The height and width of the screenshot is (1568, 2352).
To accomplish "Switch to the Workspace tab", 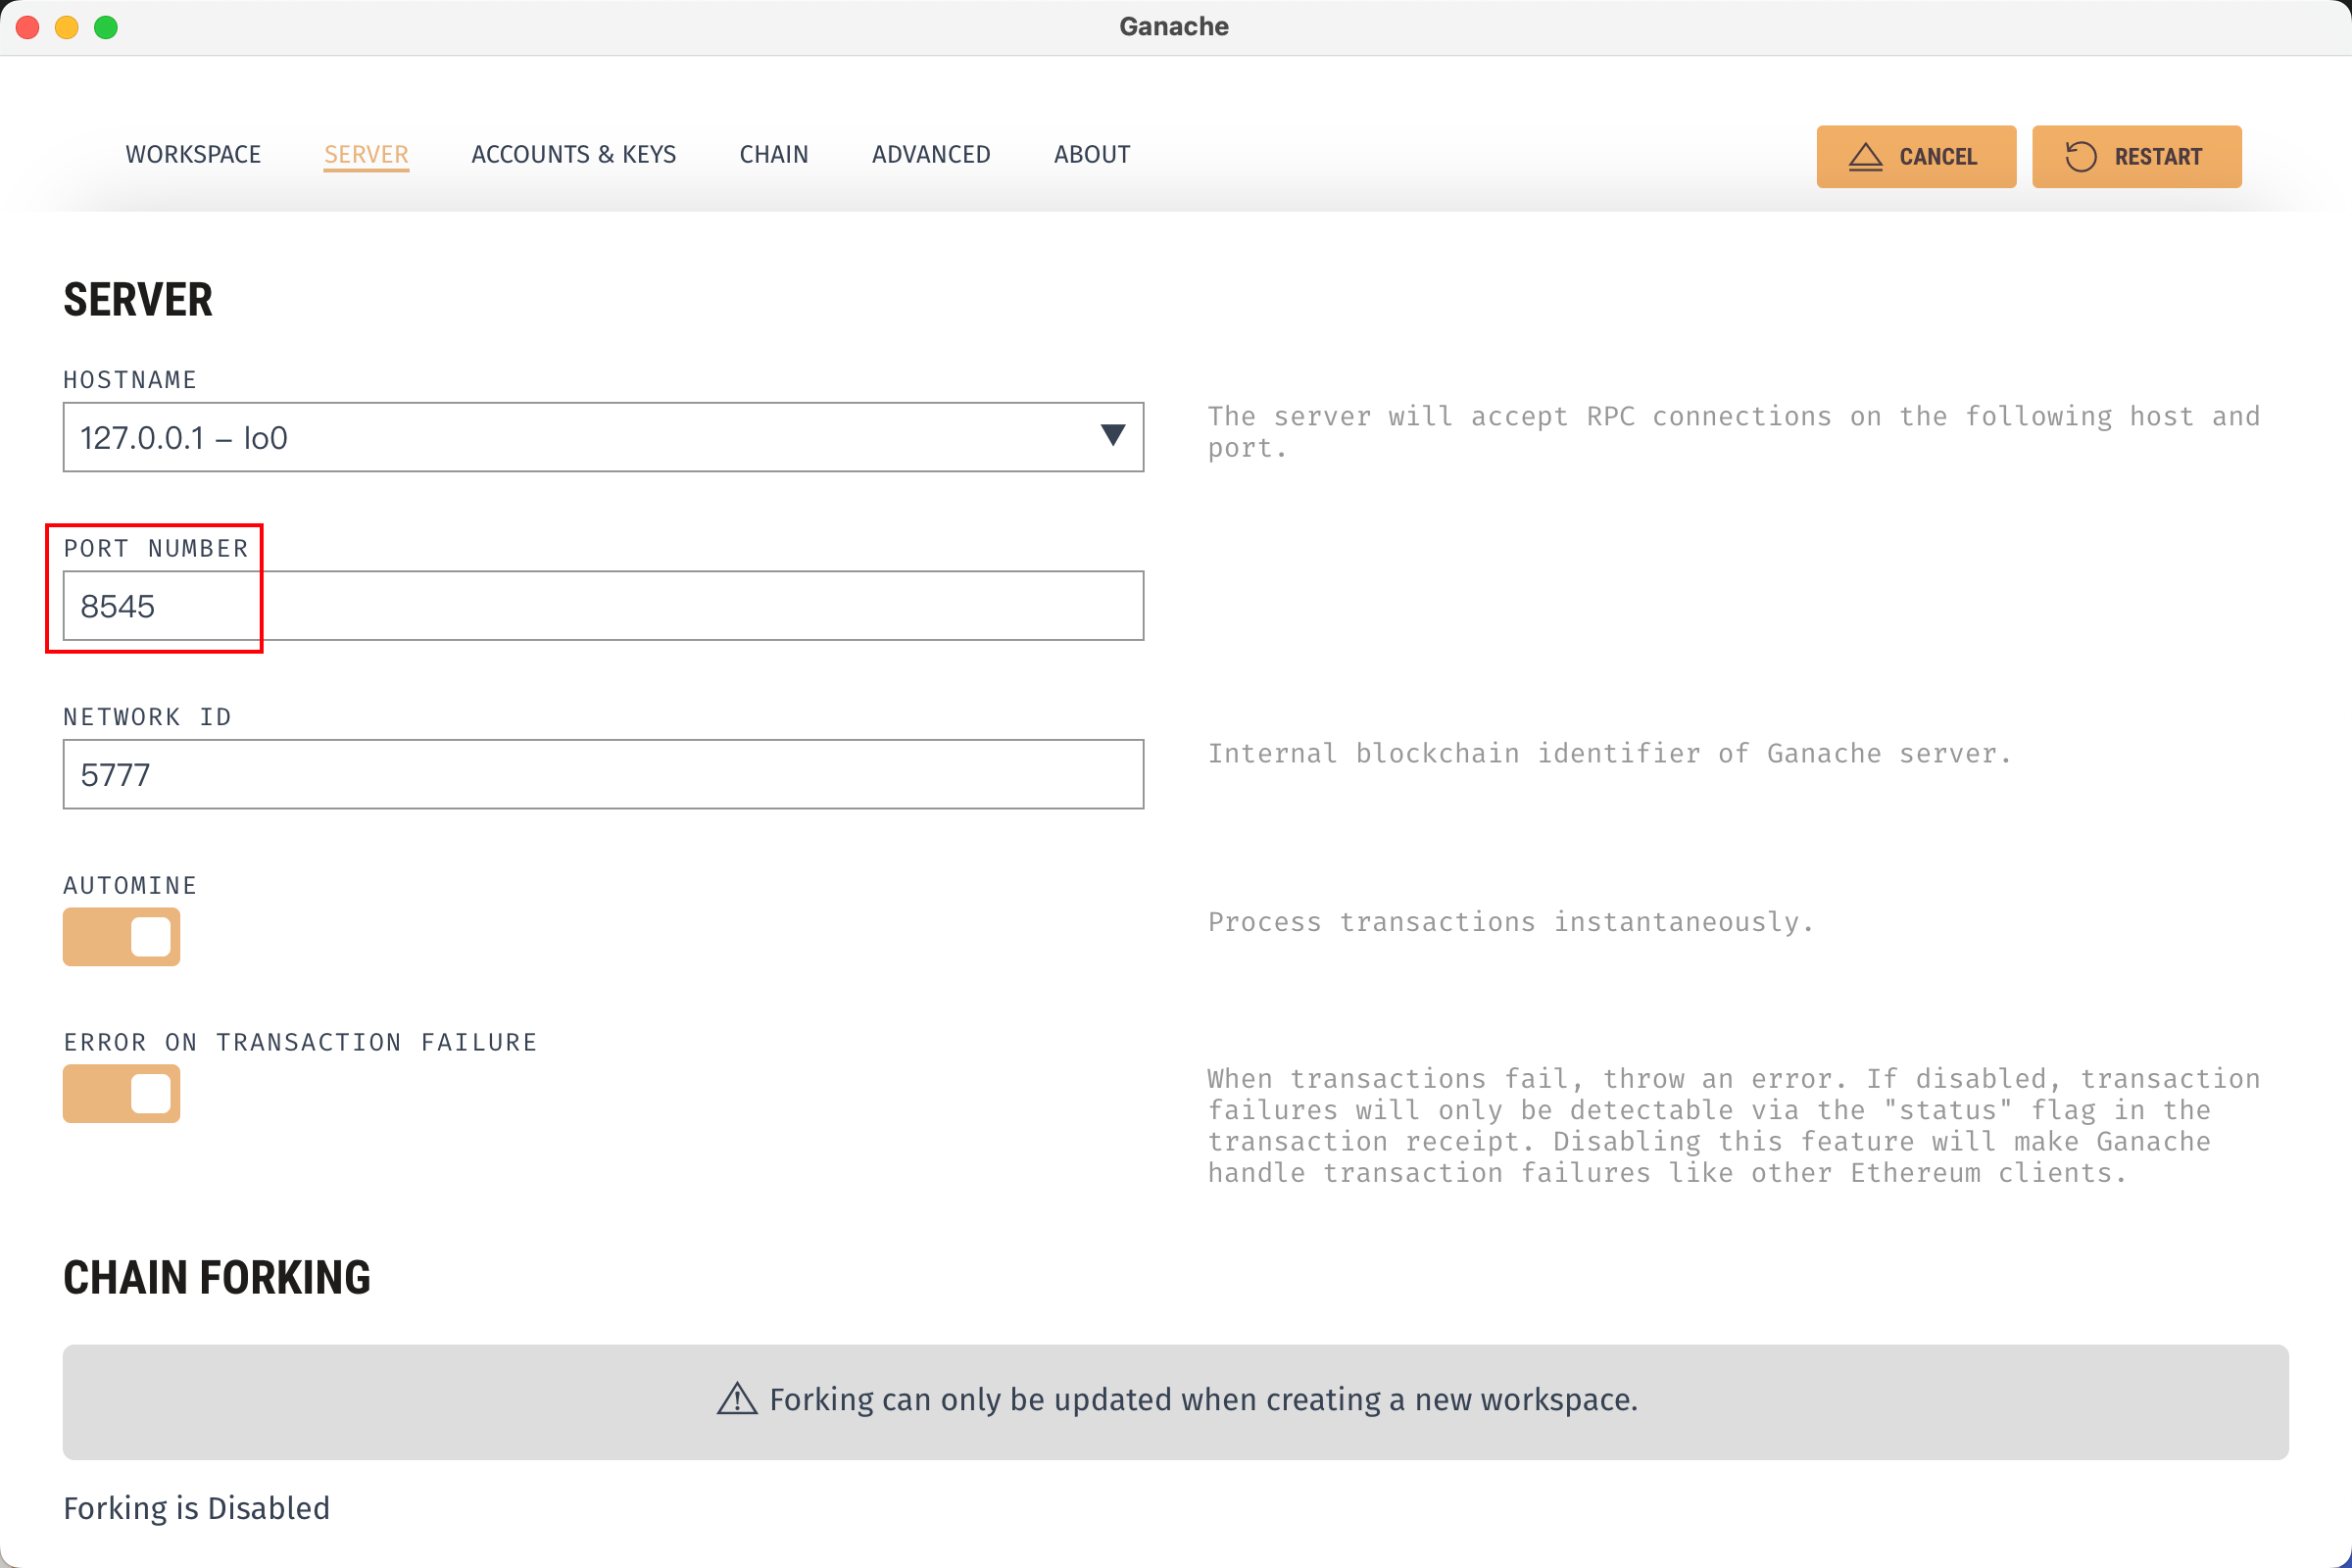I will click(193, 154).
